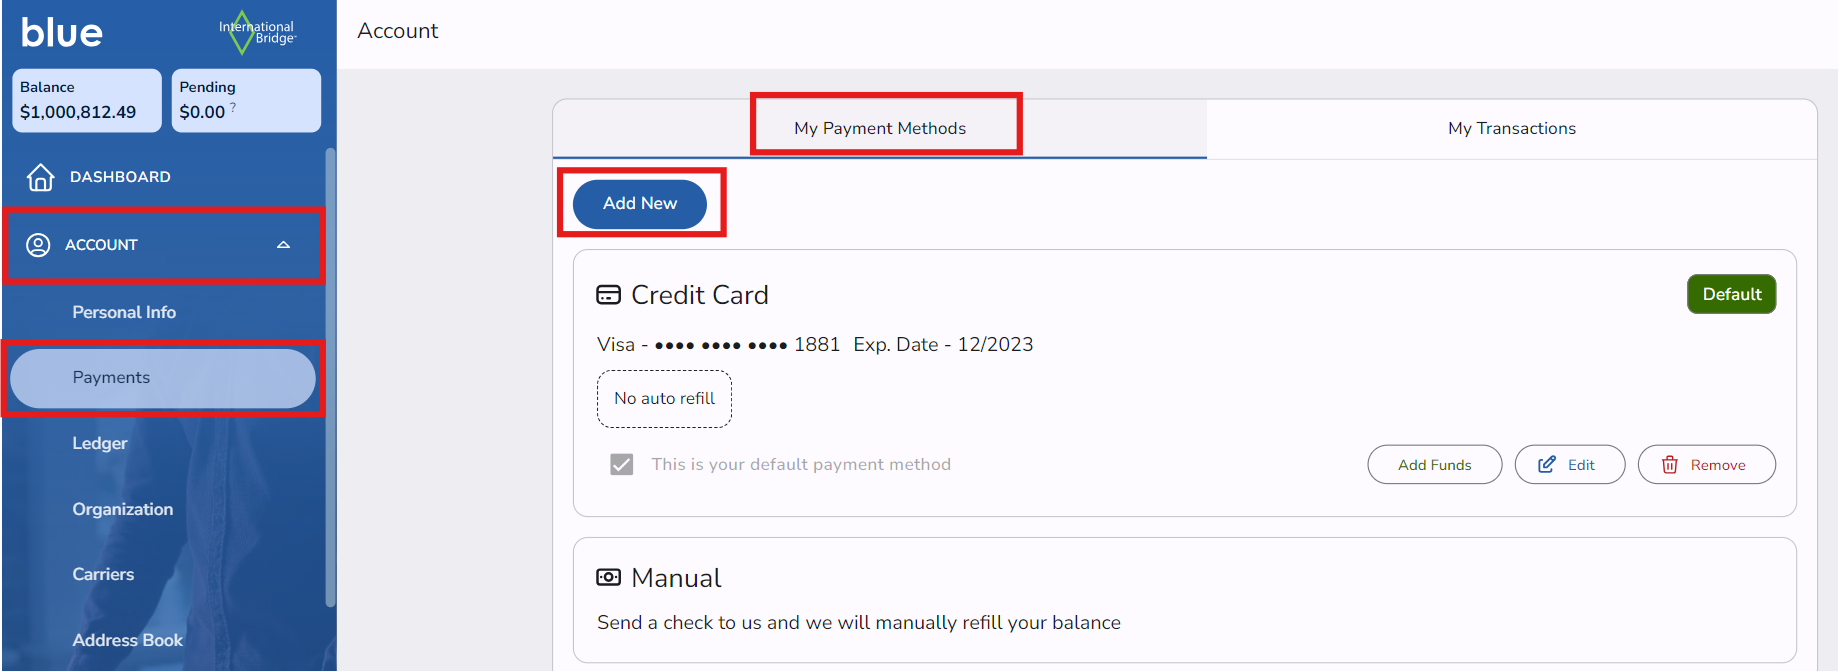Image resolution: width=1838 pixels, height=671 pixels.
Task: Click the Add Funds button
Action: 1434,465
